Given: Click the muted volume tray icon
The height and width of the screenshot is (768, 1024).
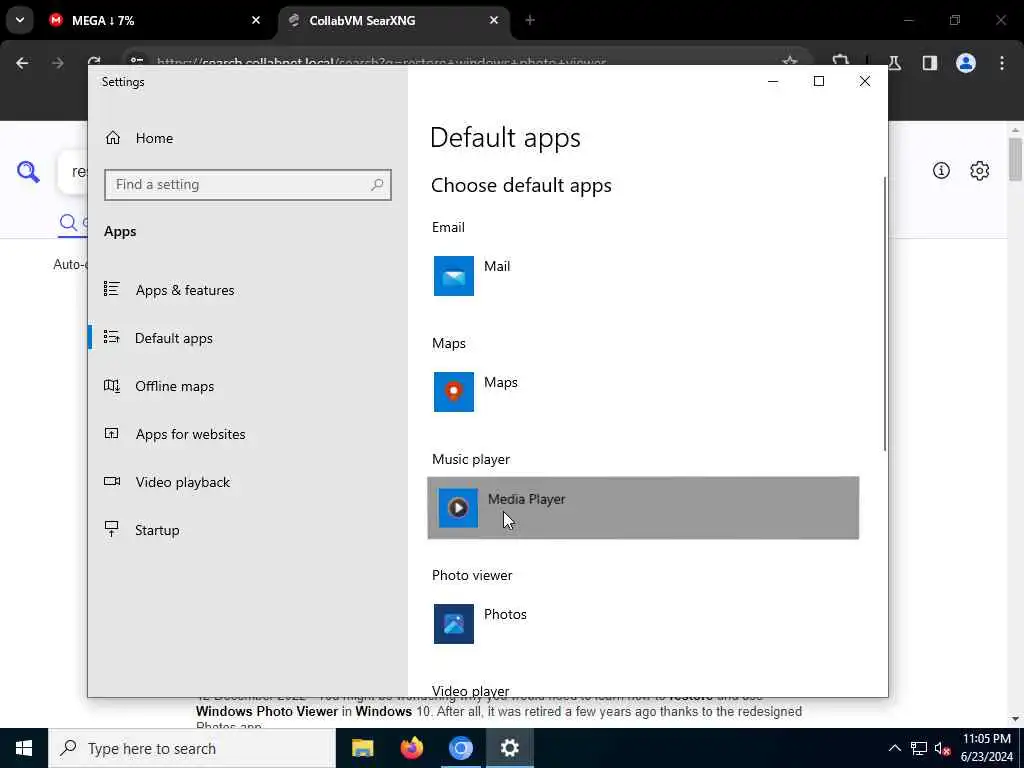Looking at the screenshot, I should click(942, 748).
